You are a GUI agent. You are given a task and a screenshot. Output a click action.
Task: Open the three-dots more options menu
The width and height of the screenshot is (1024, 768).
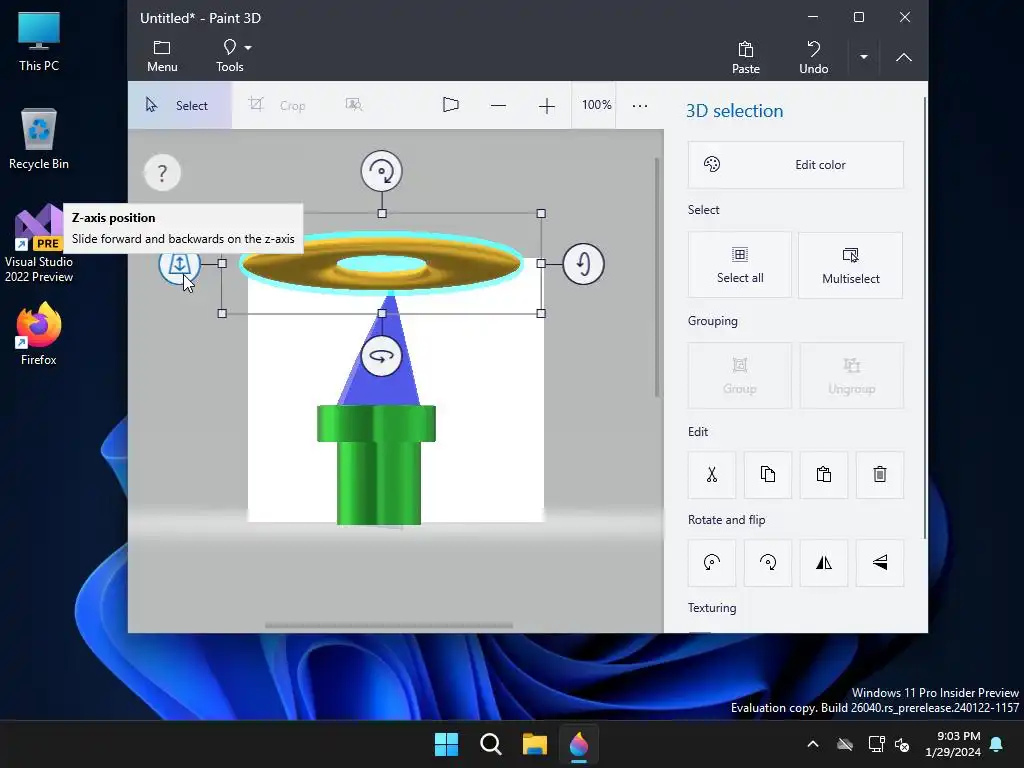[640, 105]
